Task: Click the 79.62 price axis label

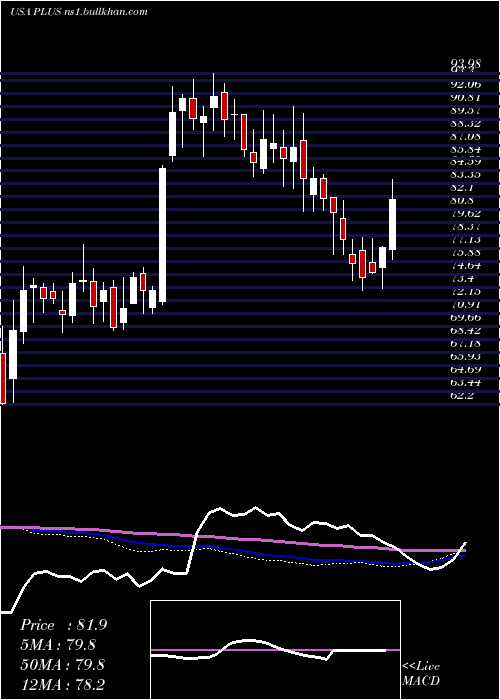Action: pos(465,214)
